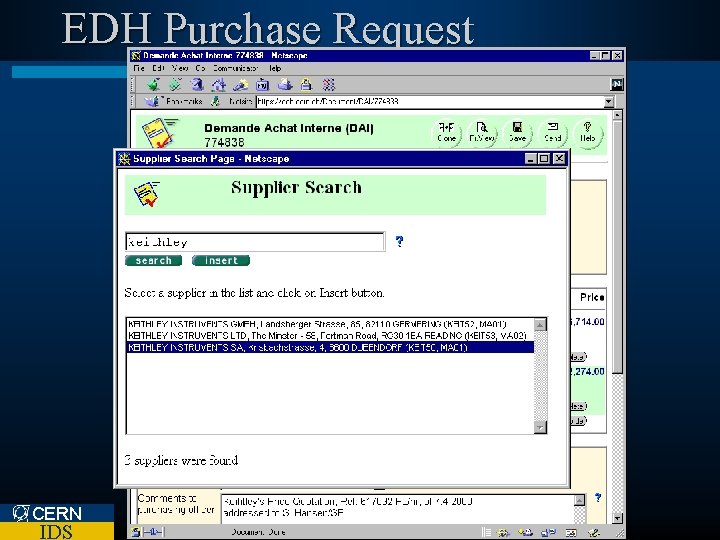Select KEITHLEY INSTRUMENTS SA in supplier list
This screenshot has height=540, width=720.
coord(330,347)
